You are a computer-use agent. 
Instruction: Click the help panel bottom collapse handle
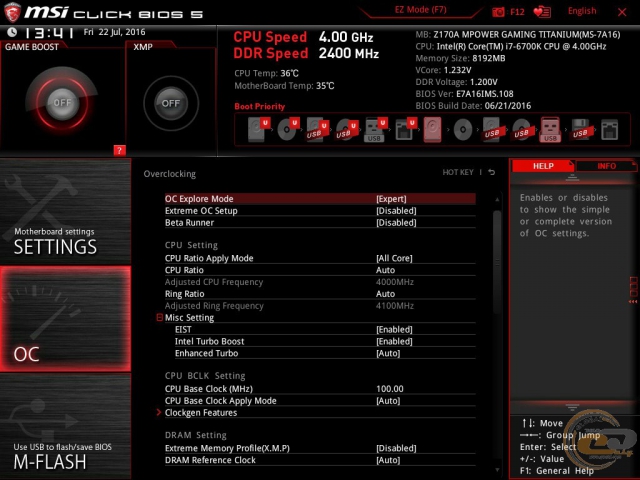(572, 407)
